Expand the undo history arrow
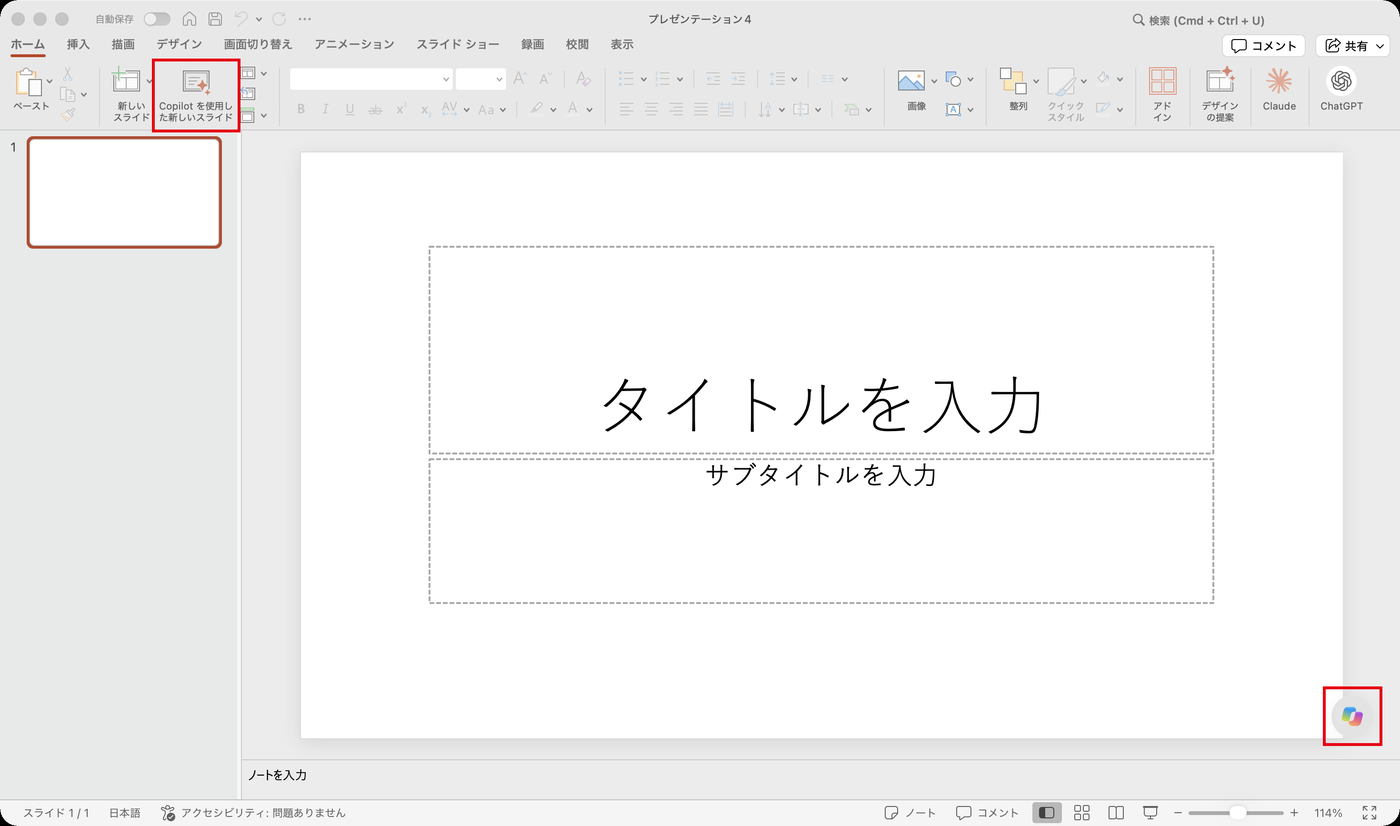 click(x=259, y=19)
